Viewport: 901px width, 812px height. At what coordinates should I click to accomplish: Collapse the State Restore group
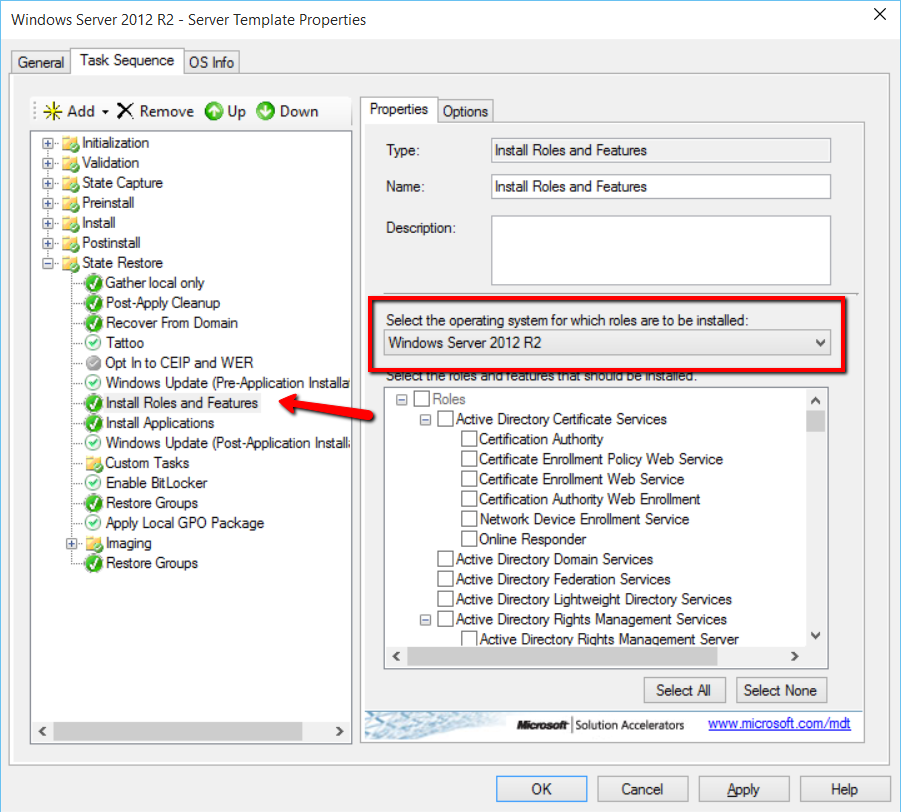(48, 263)
